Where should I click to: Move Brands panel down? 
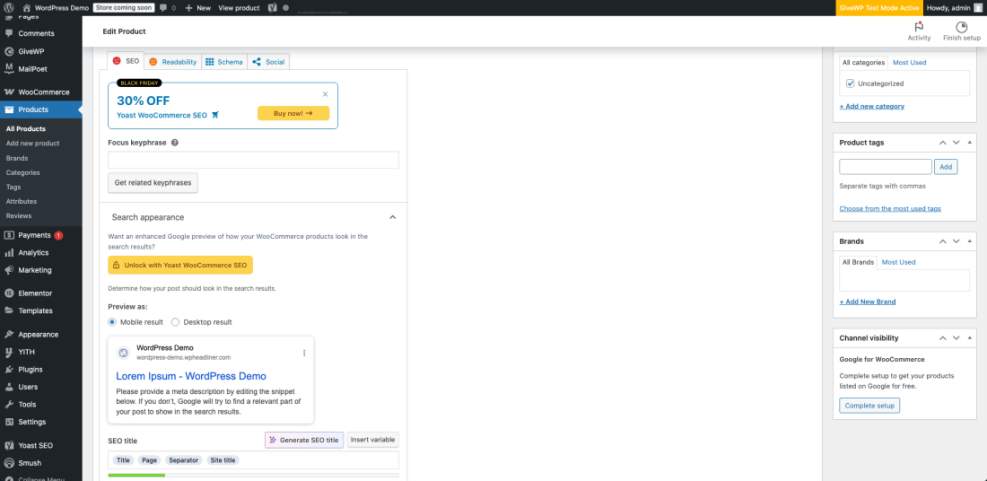coord(956,241)
